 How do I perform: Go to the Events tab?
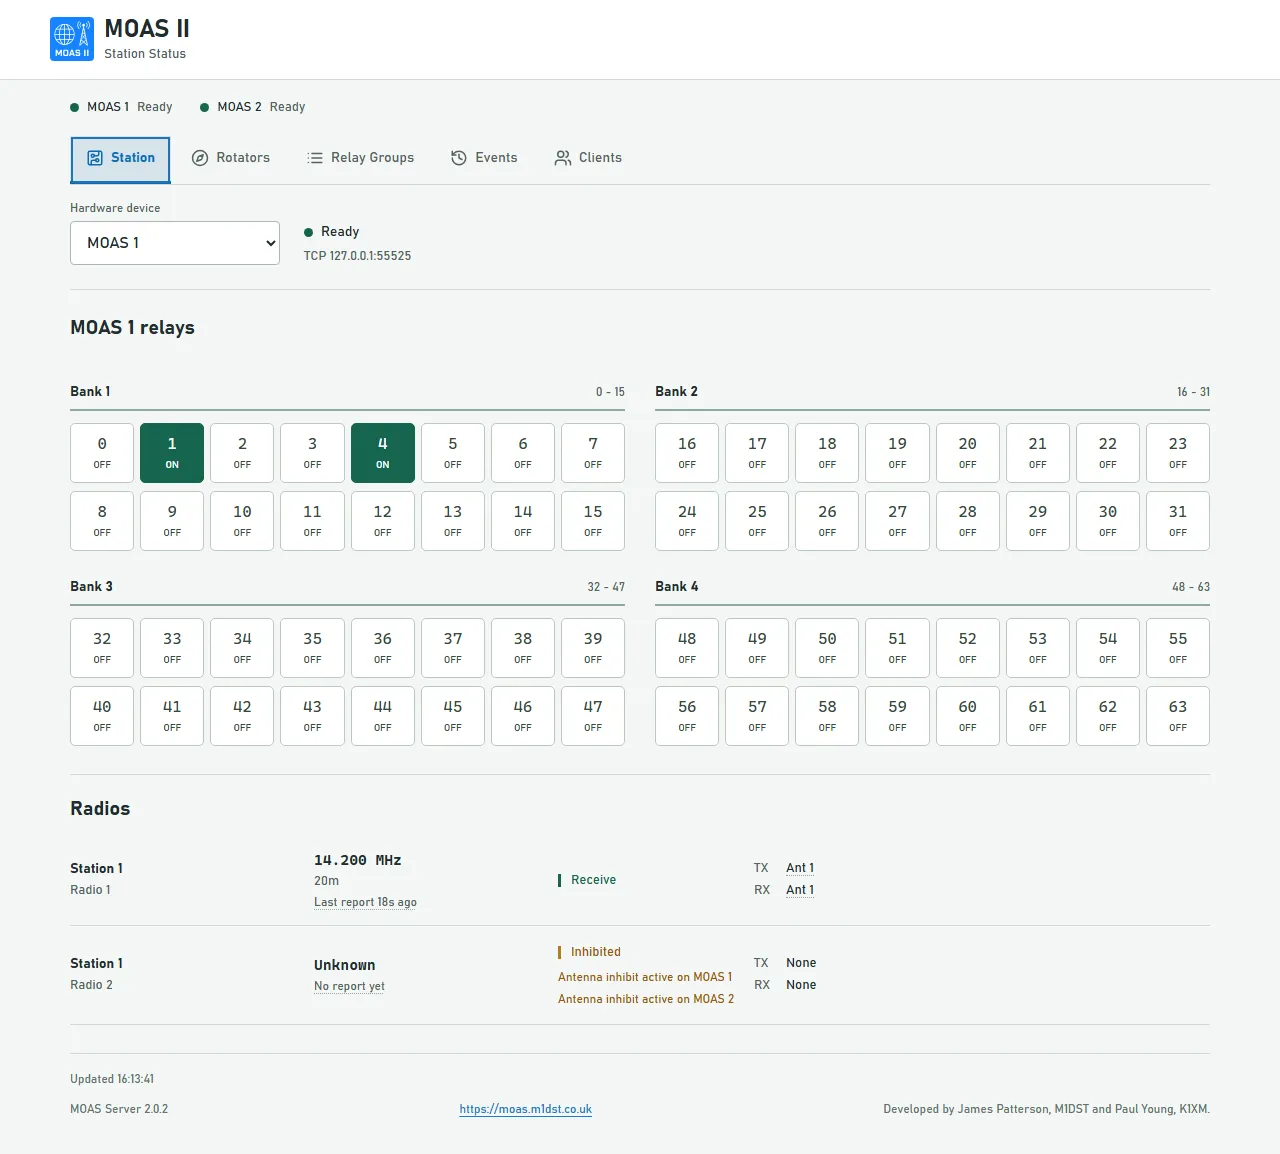(484, 158)
